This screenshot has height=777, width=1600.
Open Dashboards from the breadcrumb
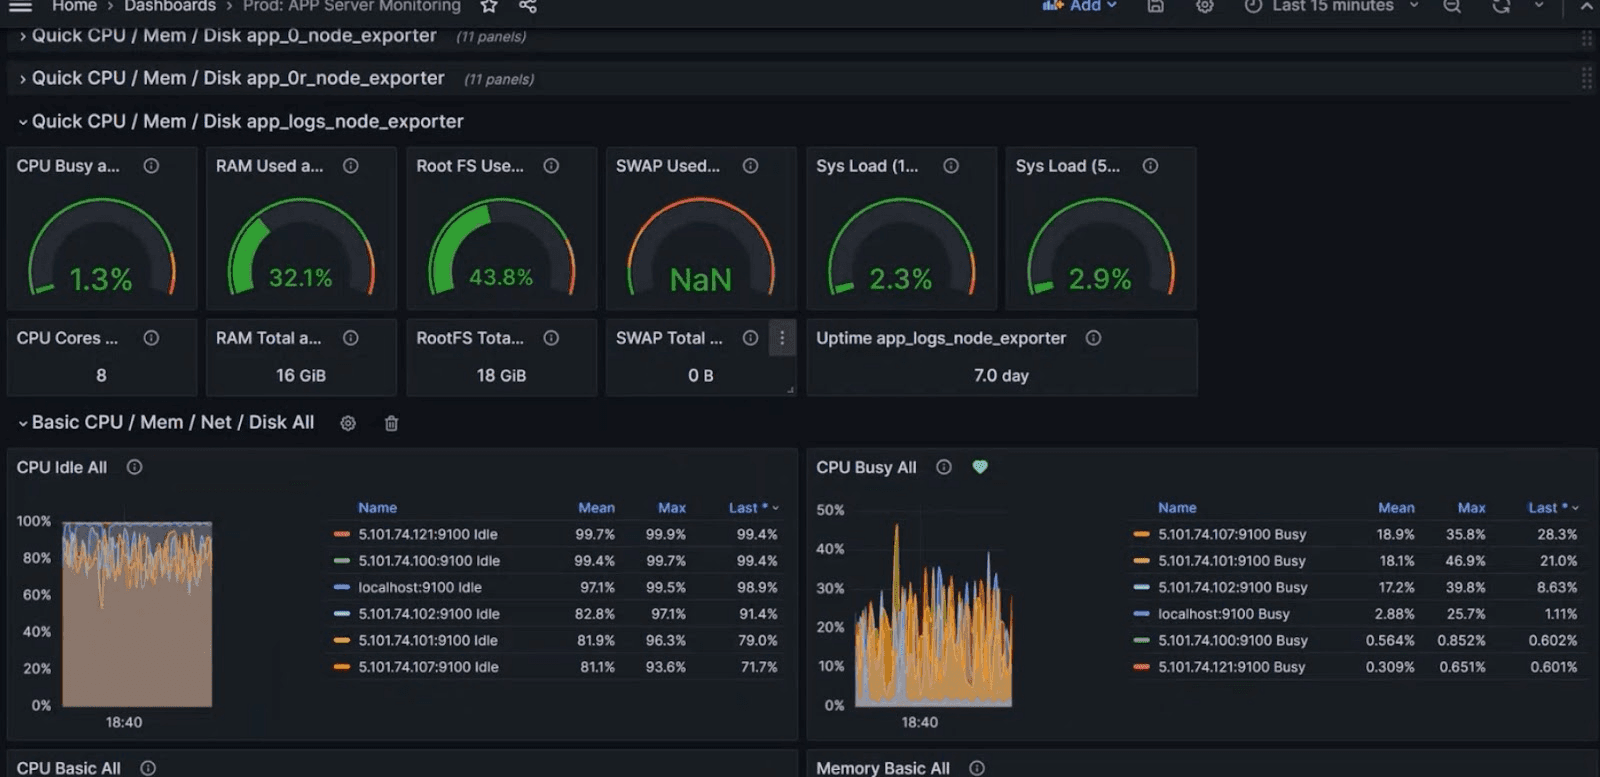pos(170,7)
